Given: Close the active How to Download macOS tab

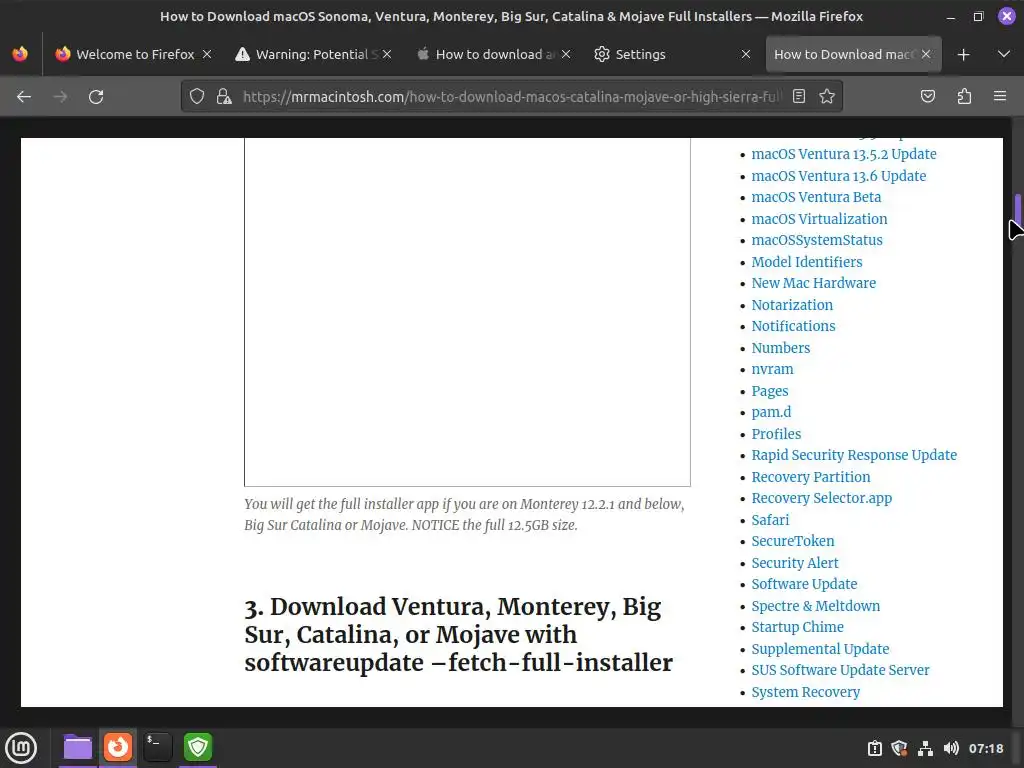Looking at the screenshot, I should pyautogui.click(x=926, y=54).
